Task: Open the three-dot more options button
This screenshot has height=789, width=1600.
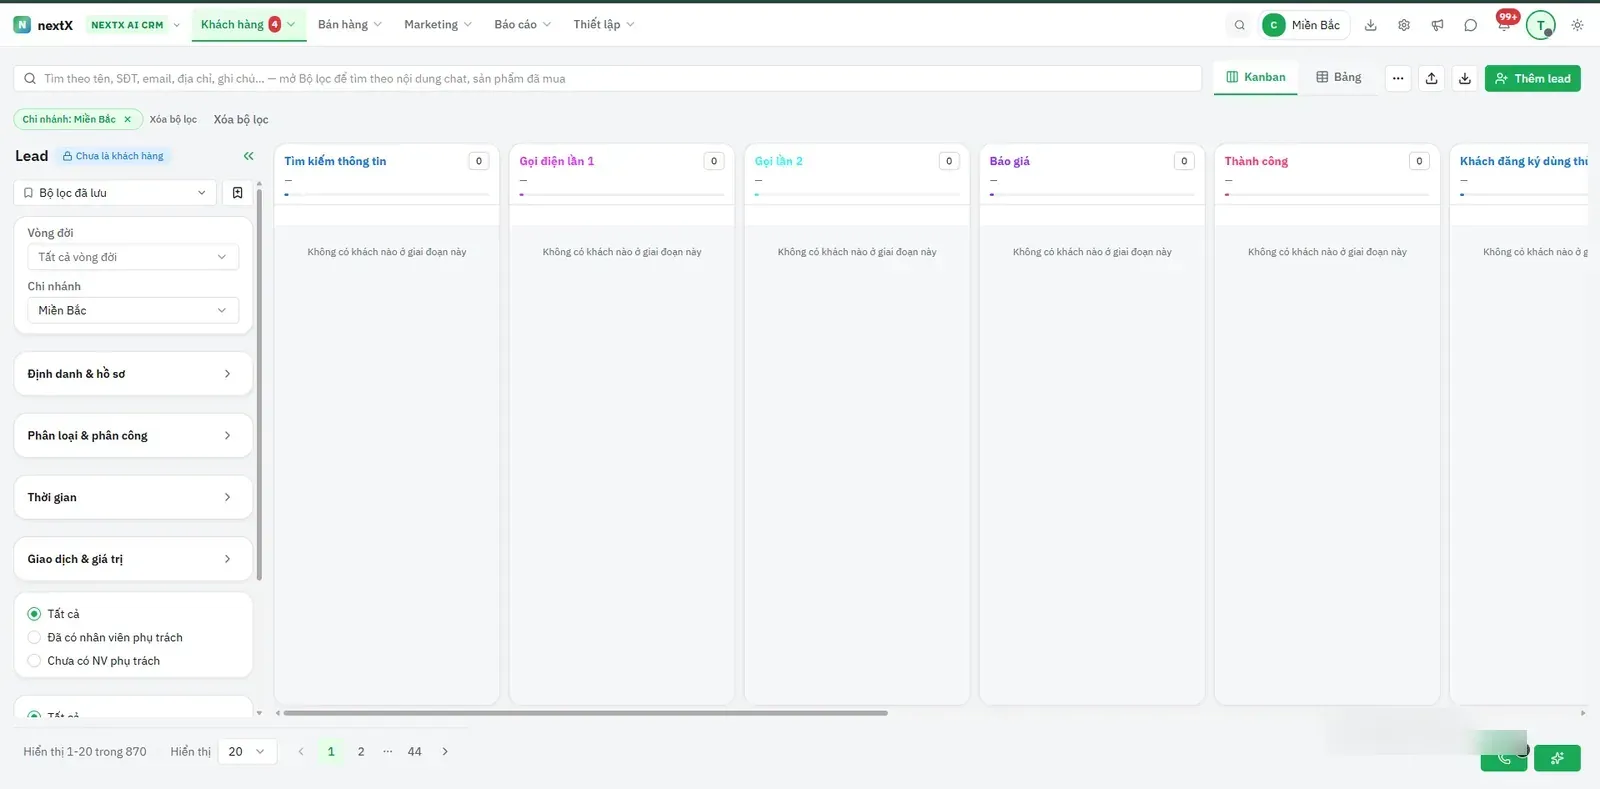Action: pyautogui.click(x=1398, y=78)
